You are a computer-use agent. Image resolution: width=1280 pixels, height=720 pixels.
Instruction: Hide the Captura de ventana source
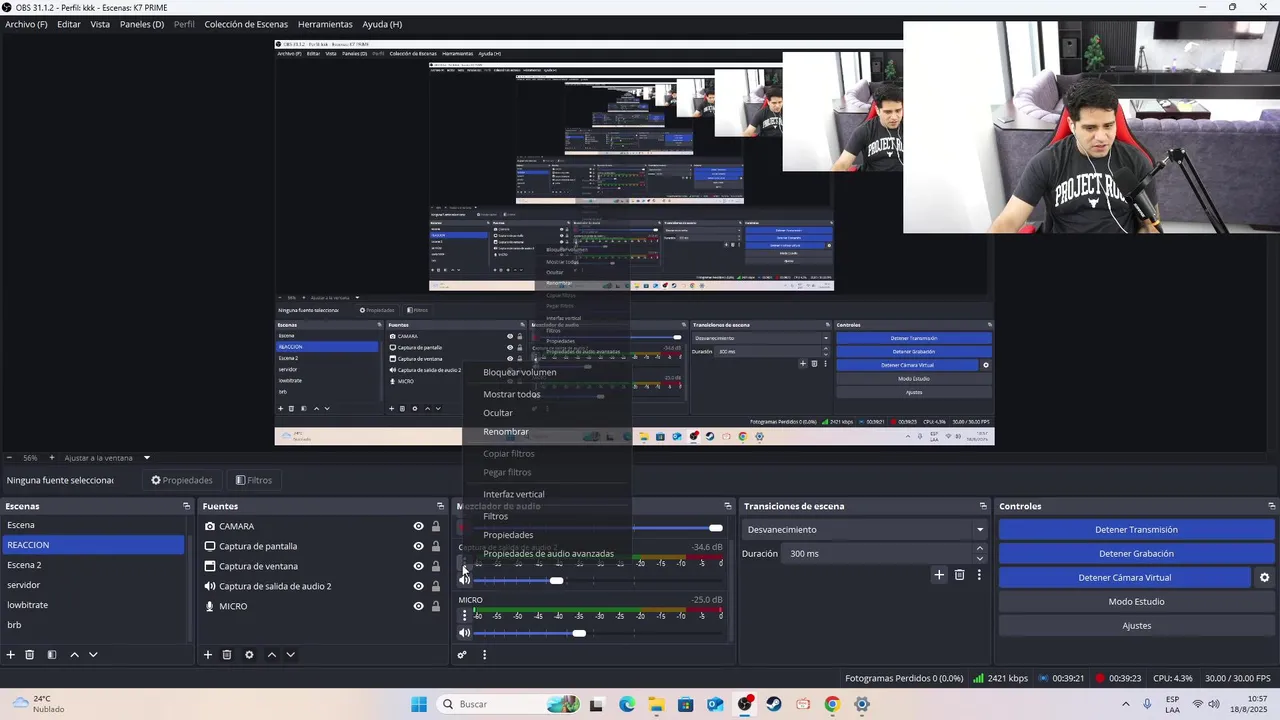419,566
